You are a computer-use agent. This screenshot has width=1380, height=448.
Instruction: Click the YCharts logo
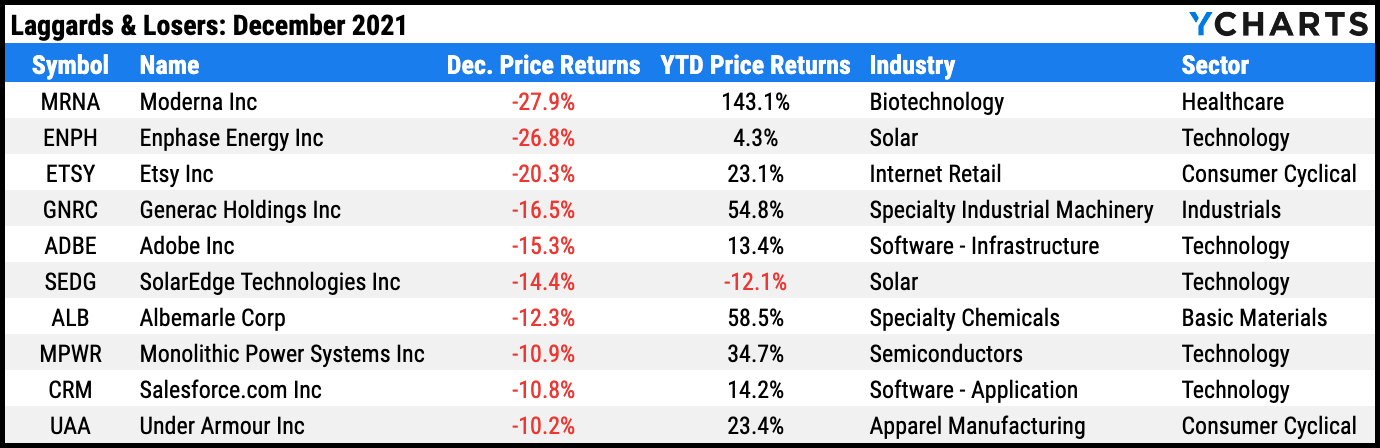pyautogui.click(x=1277, y=24)
